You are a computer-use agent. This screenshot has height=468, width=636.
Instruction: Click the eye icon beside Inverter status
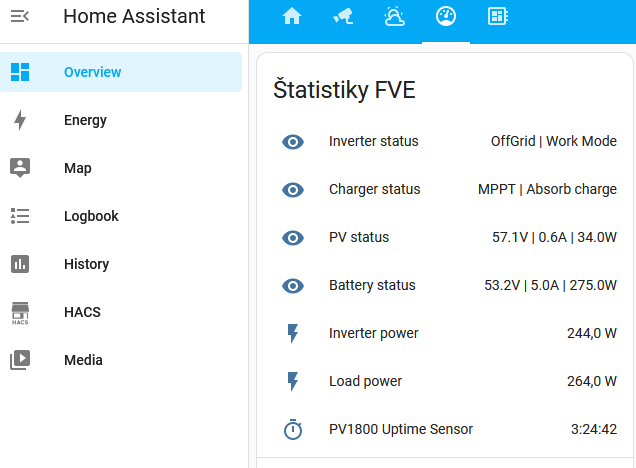[293, 142]
